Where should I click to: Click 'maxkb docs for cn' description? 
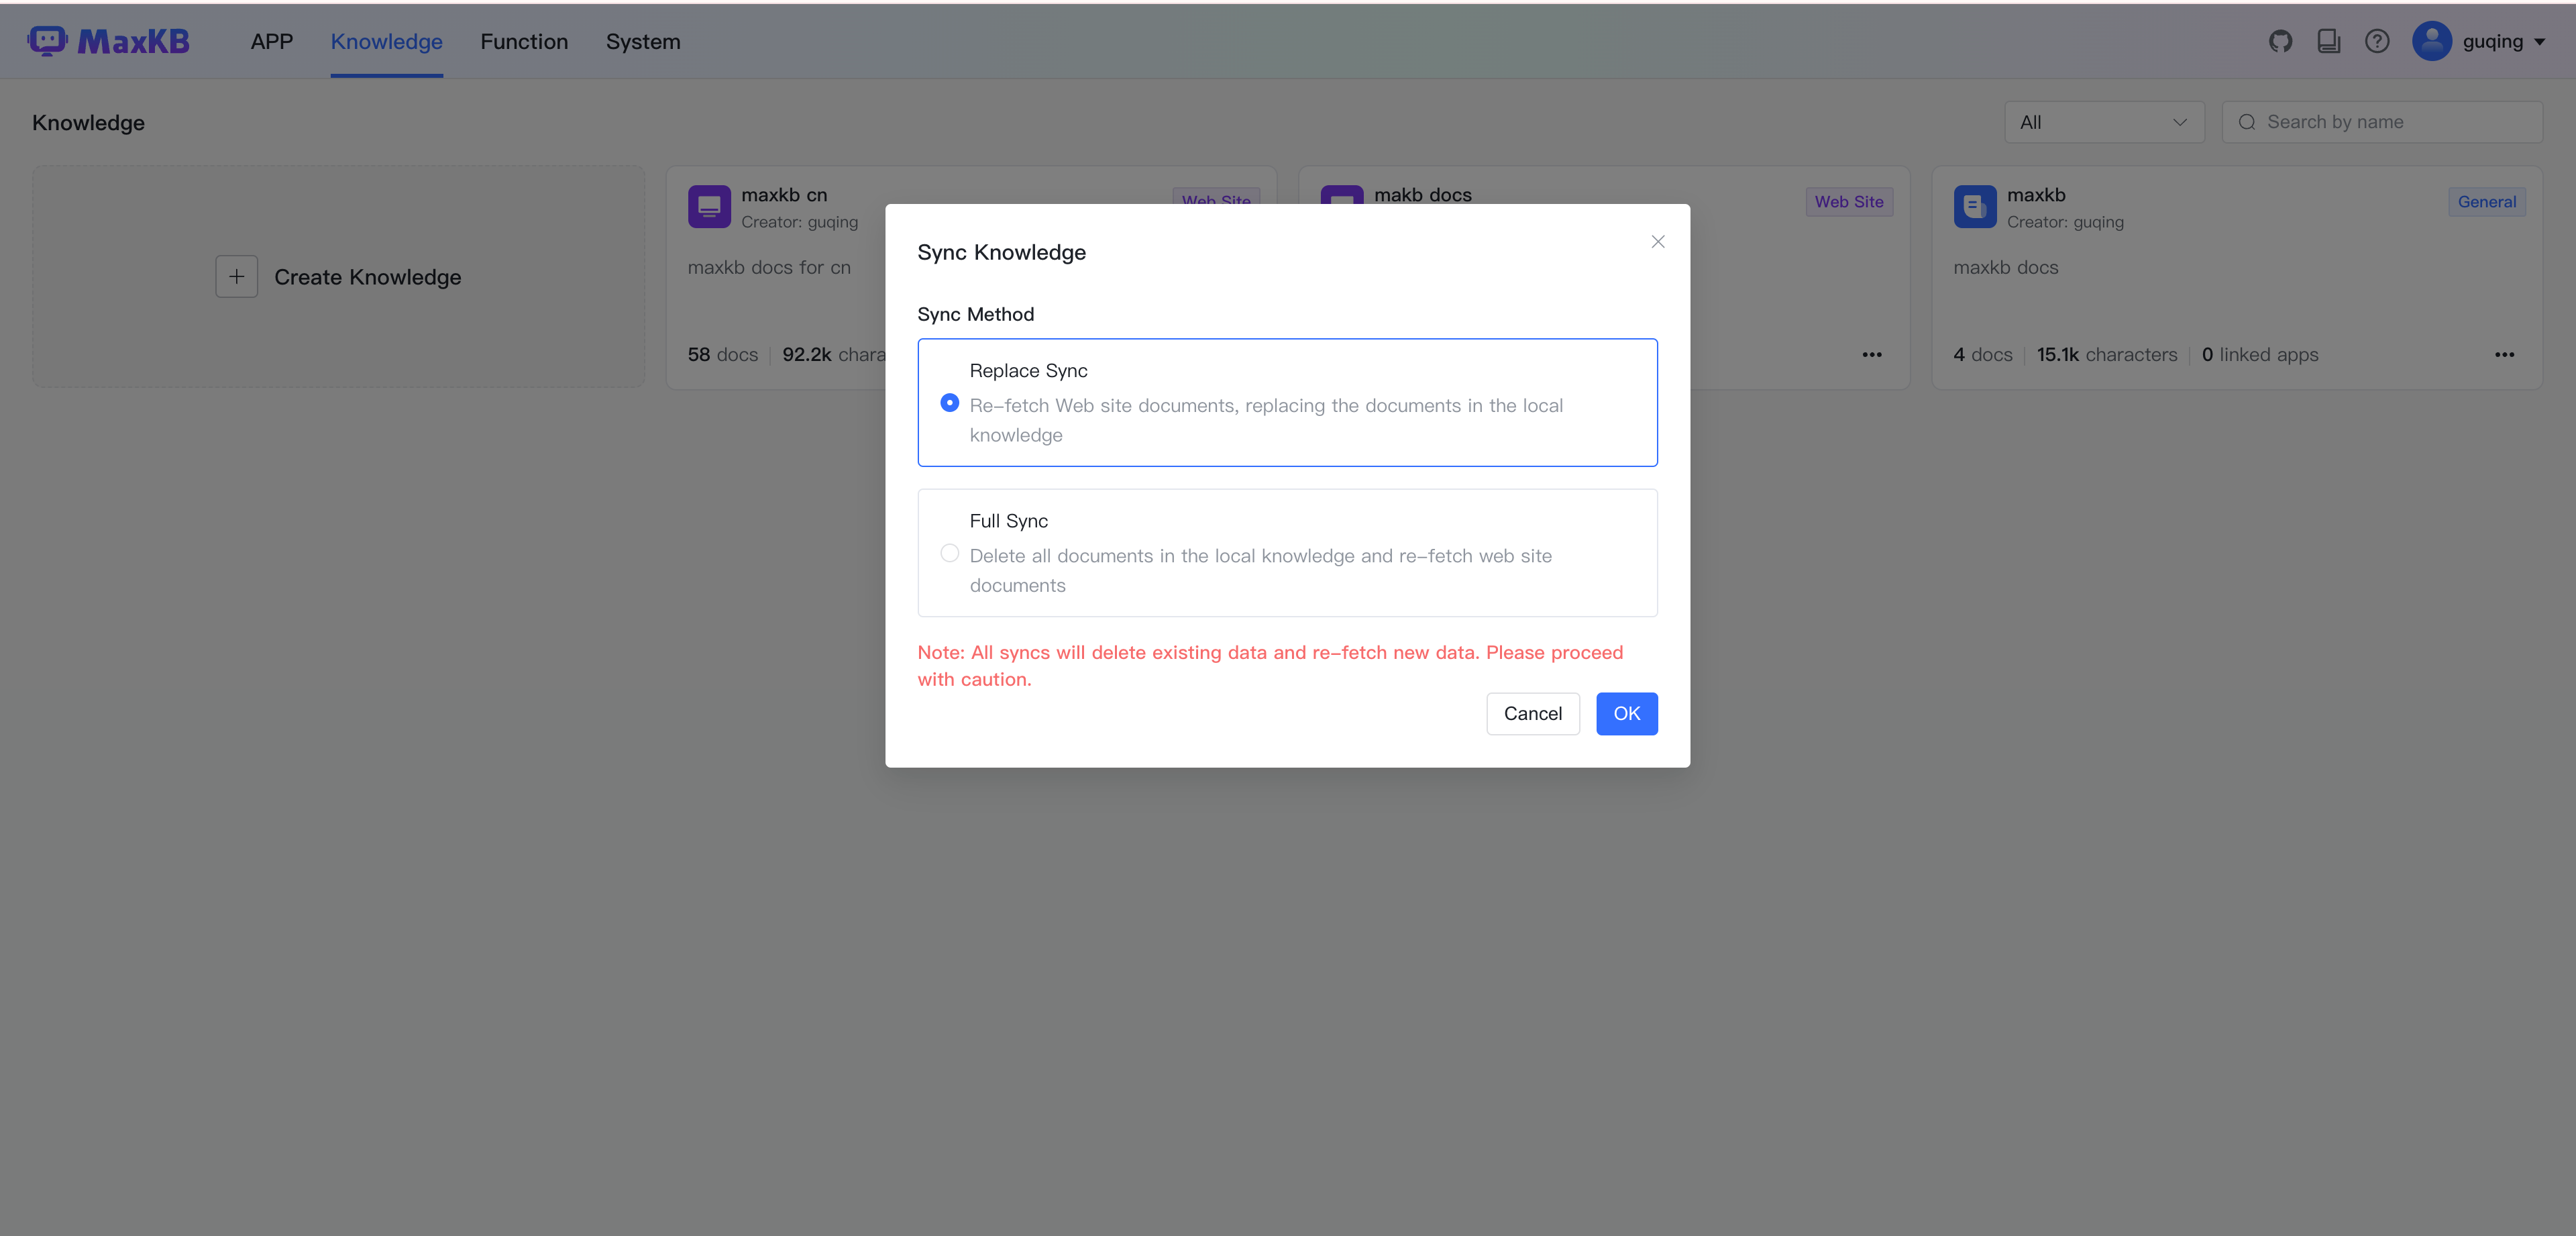point(768,268)
